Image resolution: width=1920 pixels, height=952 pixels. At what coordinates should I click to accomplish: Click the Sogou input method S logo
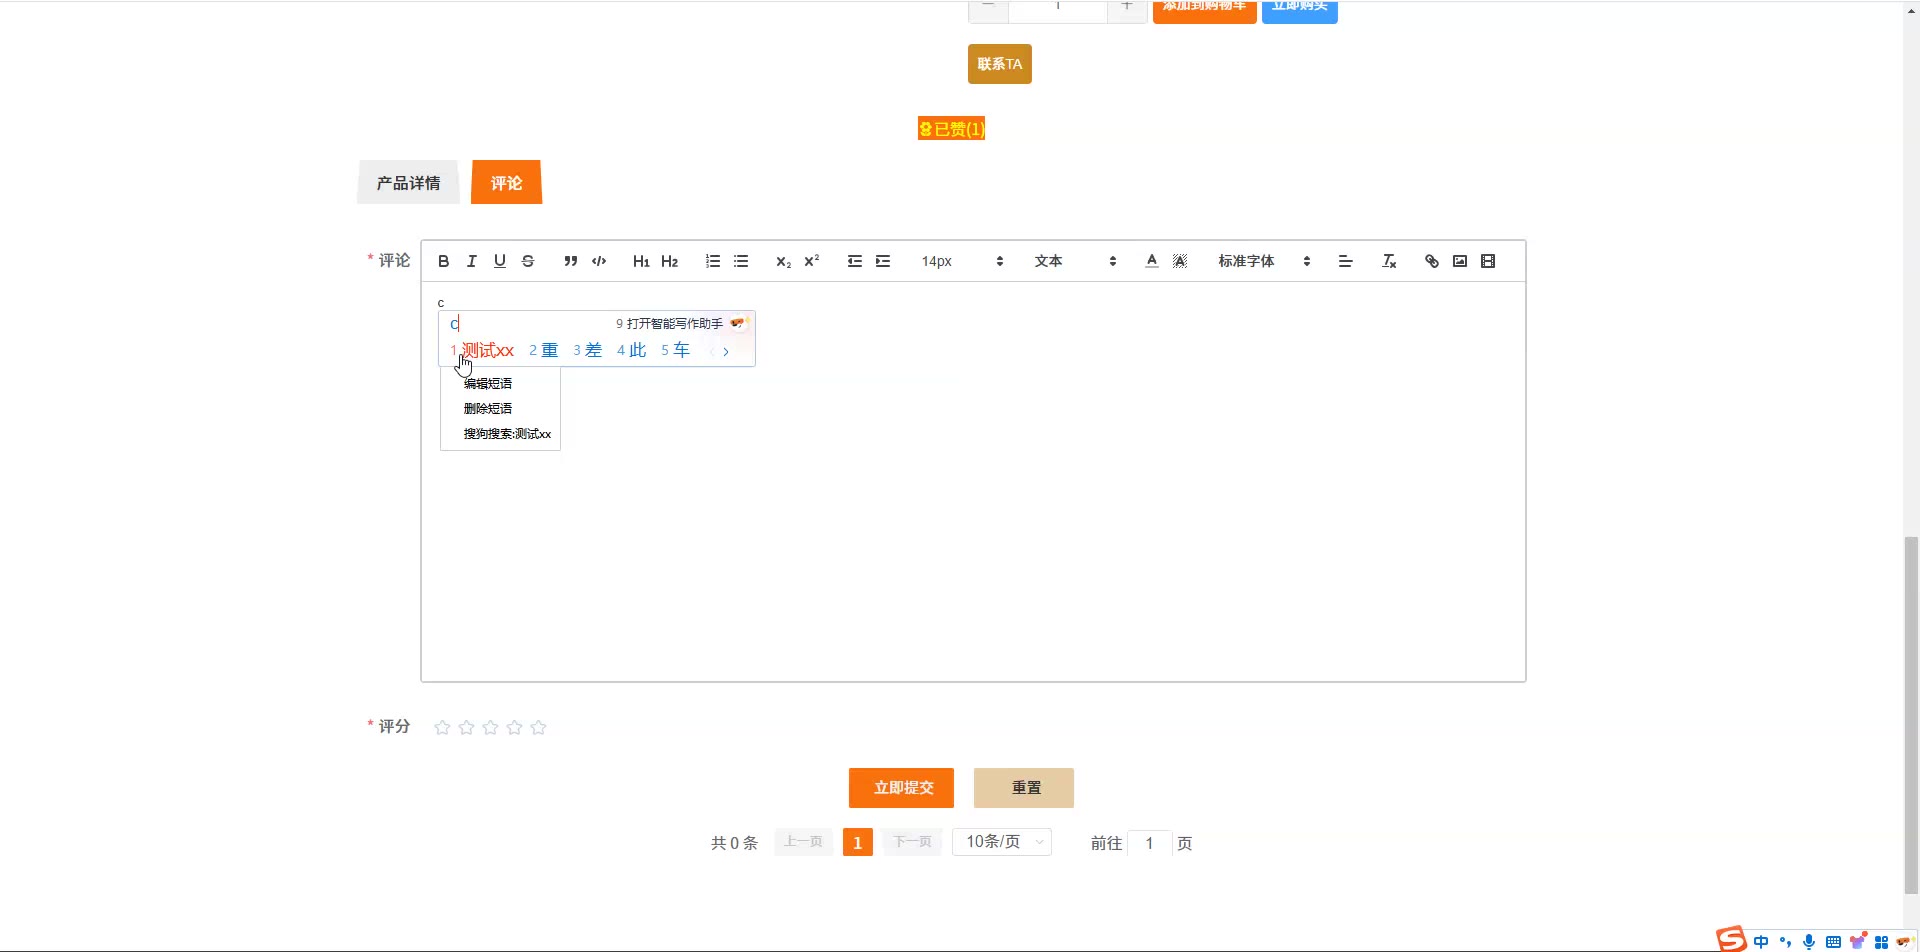pos(1731,940)
